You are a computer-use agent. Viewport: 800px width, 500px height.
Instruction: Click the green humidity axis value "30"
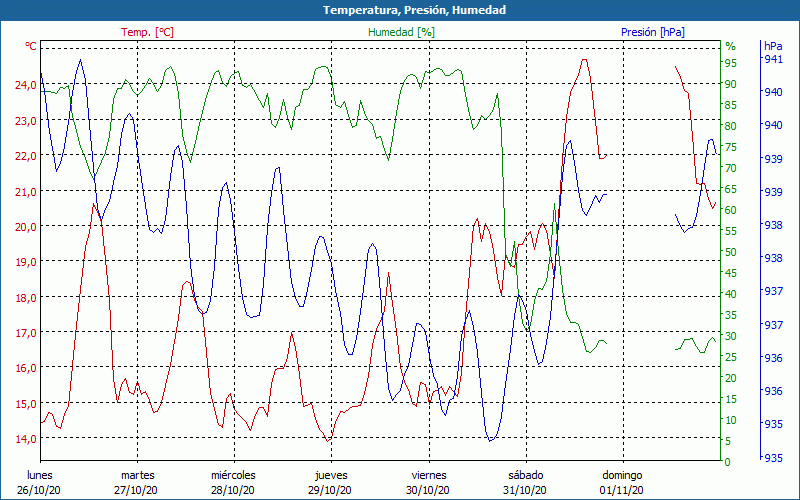(x=731, y=336)
